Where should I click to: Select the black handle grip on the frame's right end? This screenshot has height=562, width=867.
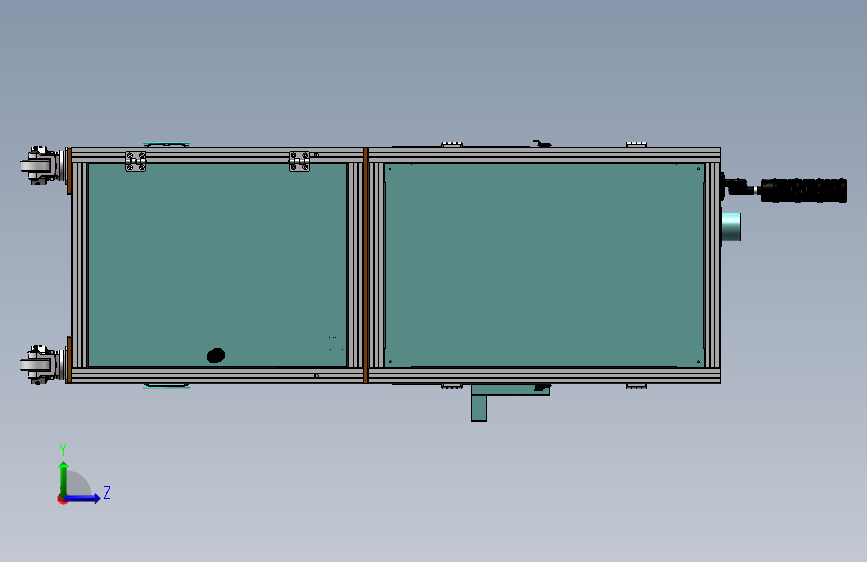803,190
